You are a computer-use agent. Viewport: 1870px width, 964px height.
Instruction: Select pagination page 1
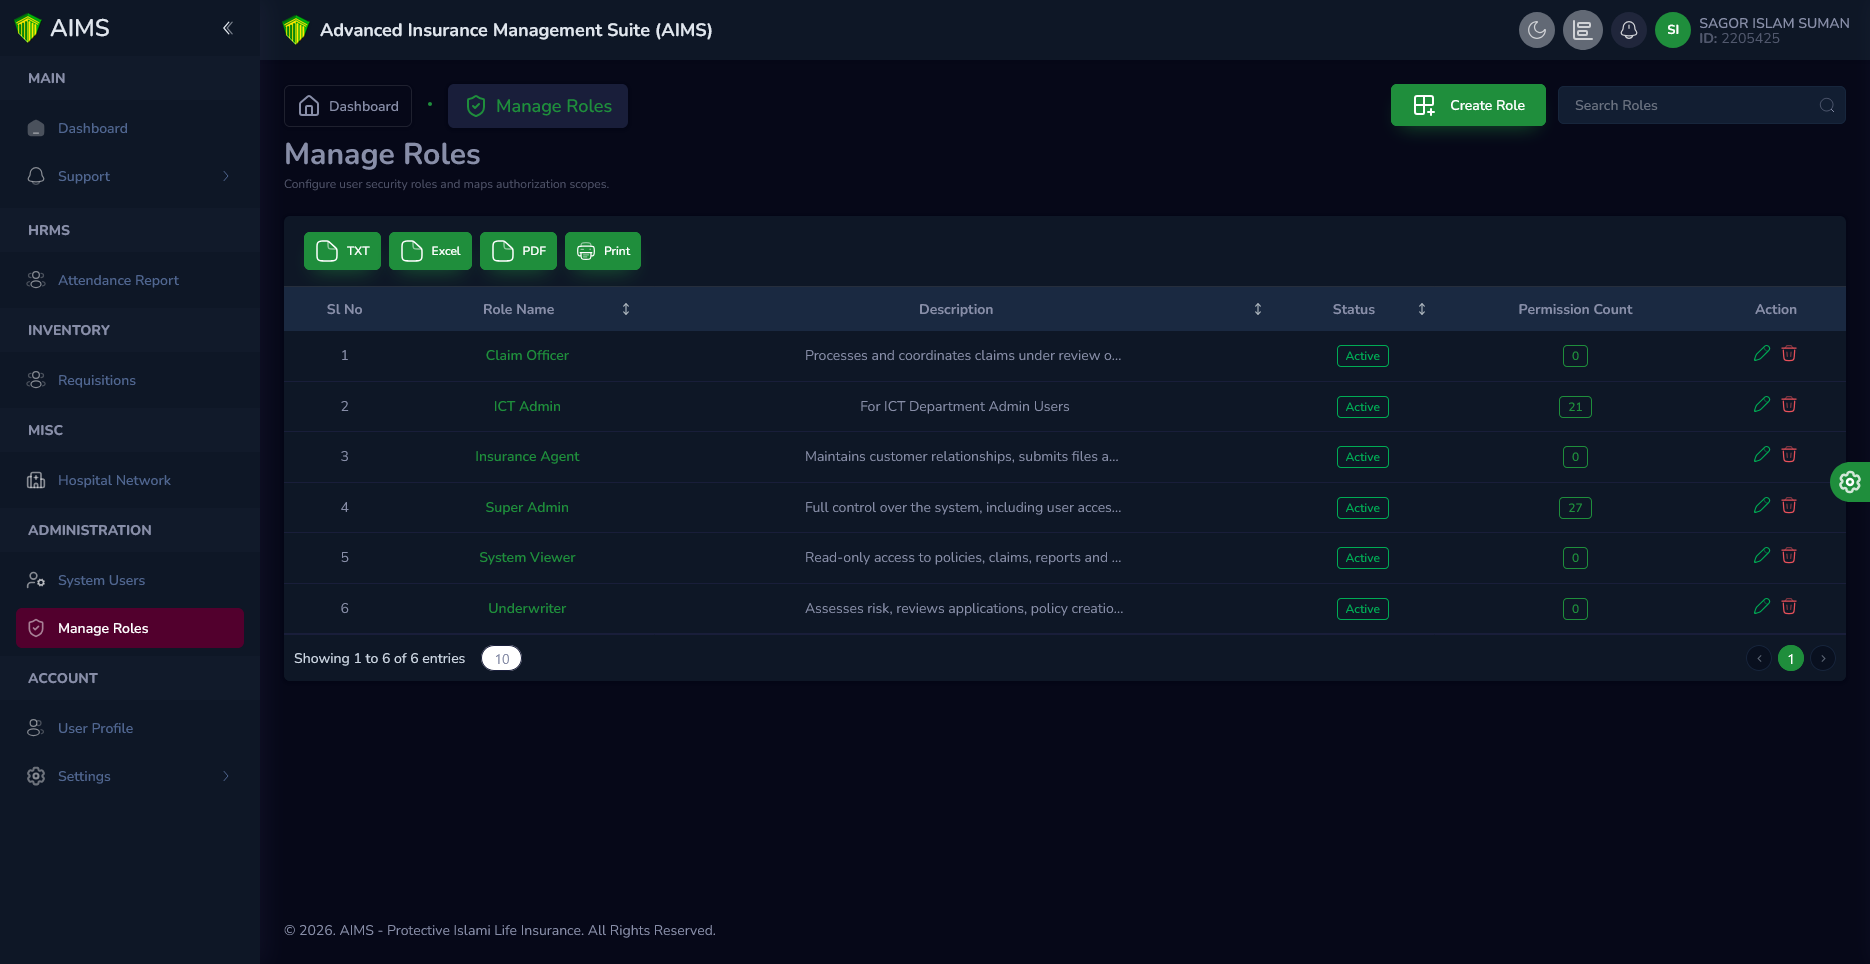(1791, 658)
